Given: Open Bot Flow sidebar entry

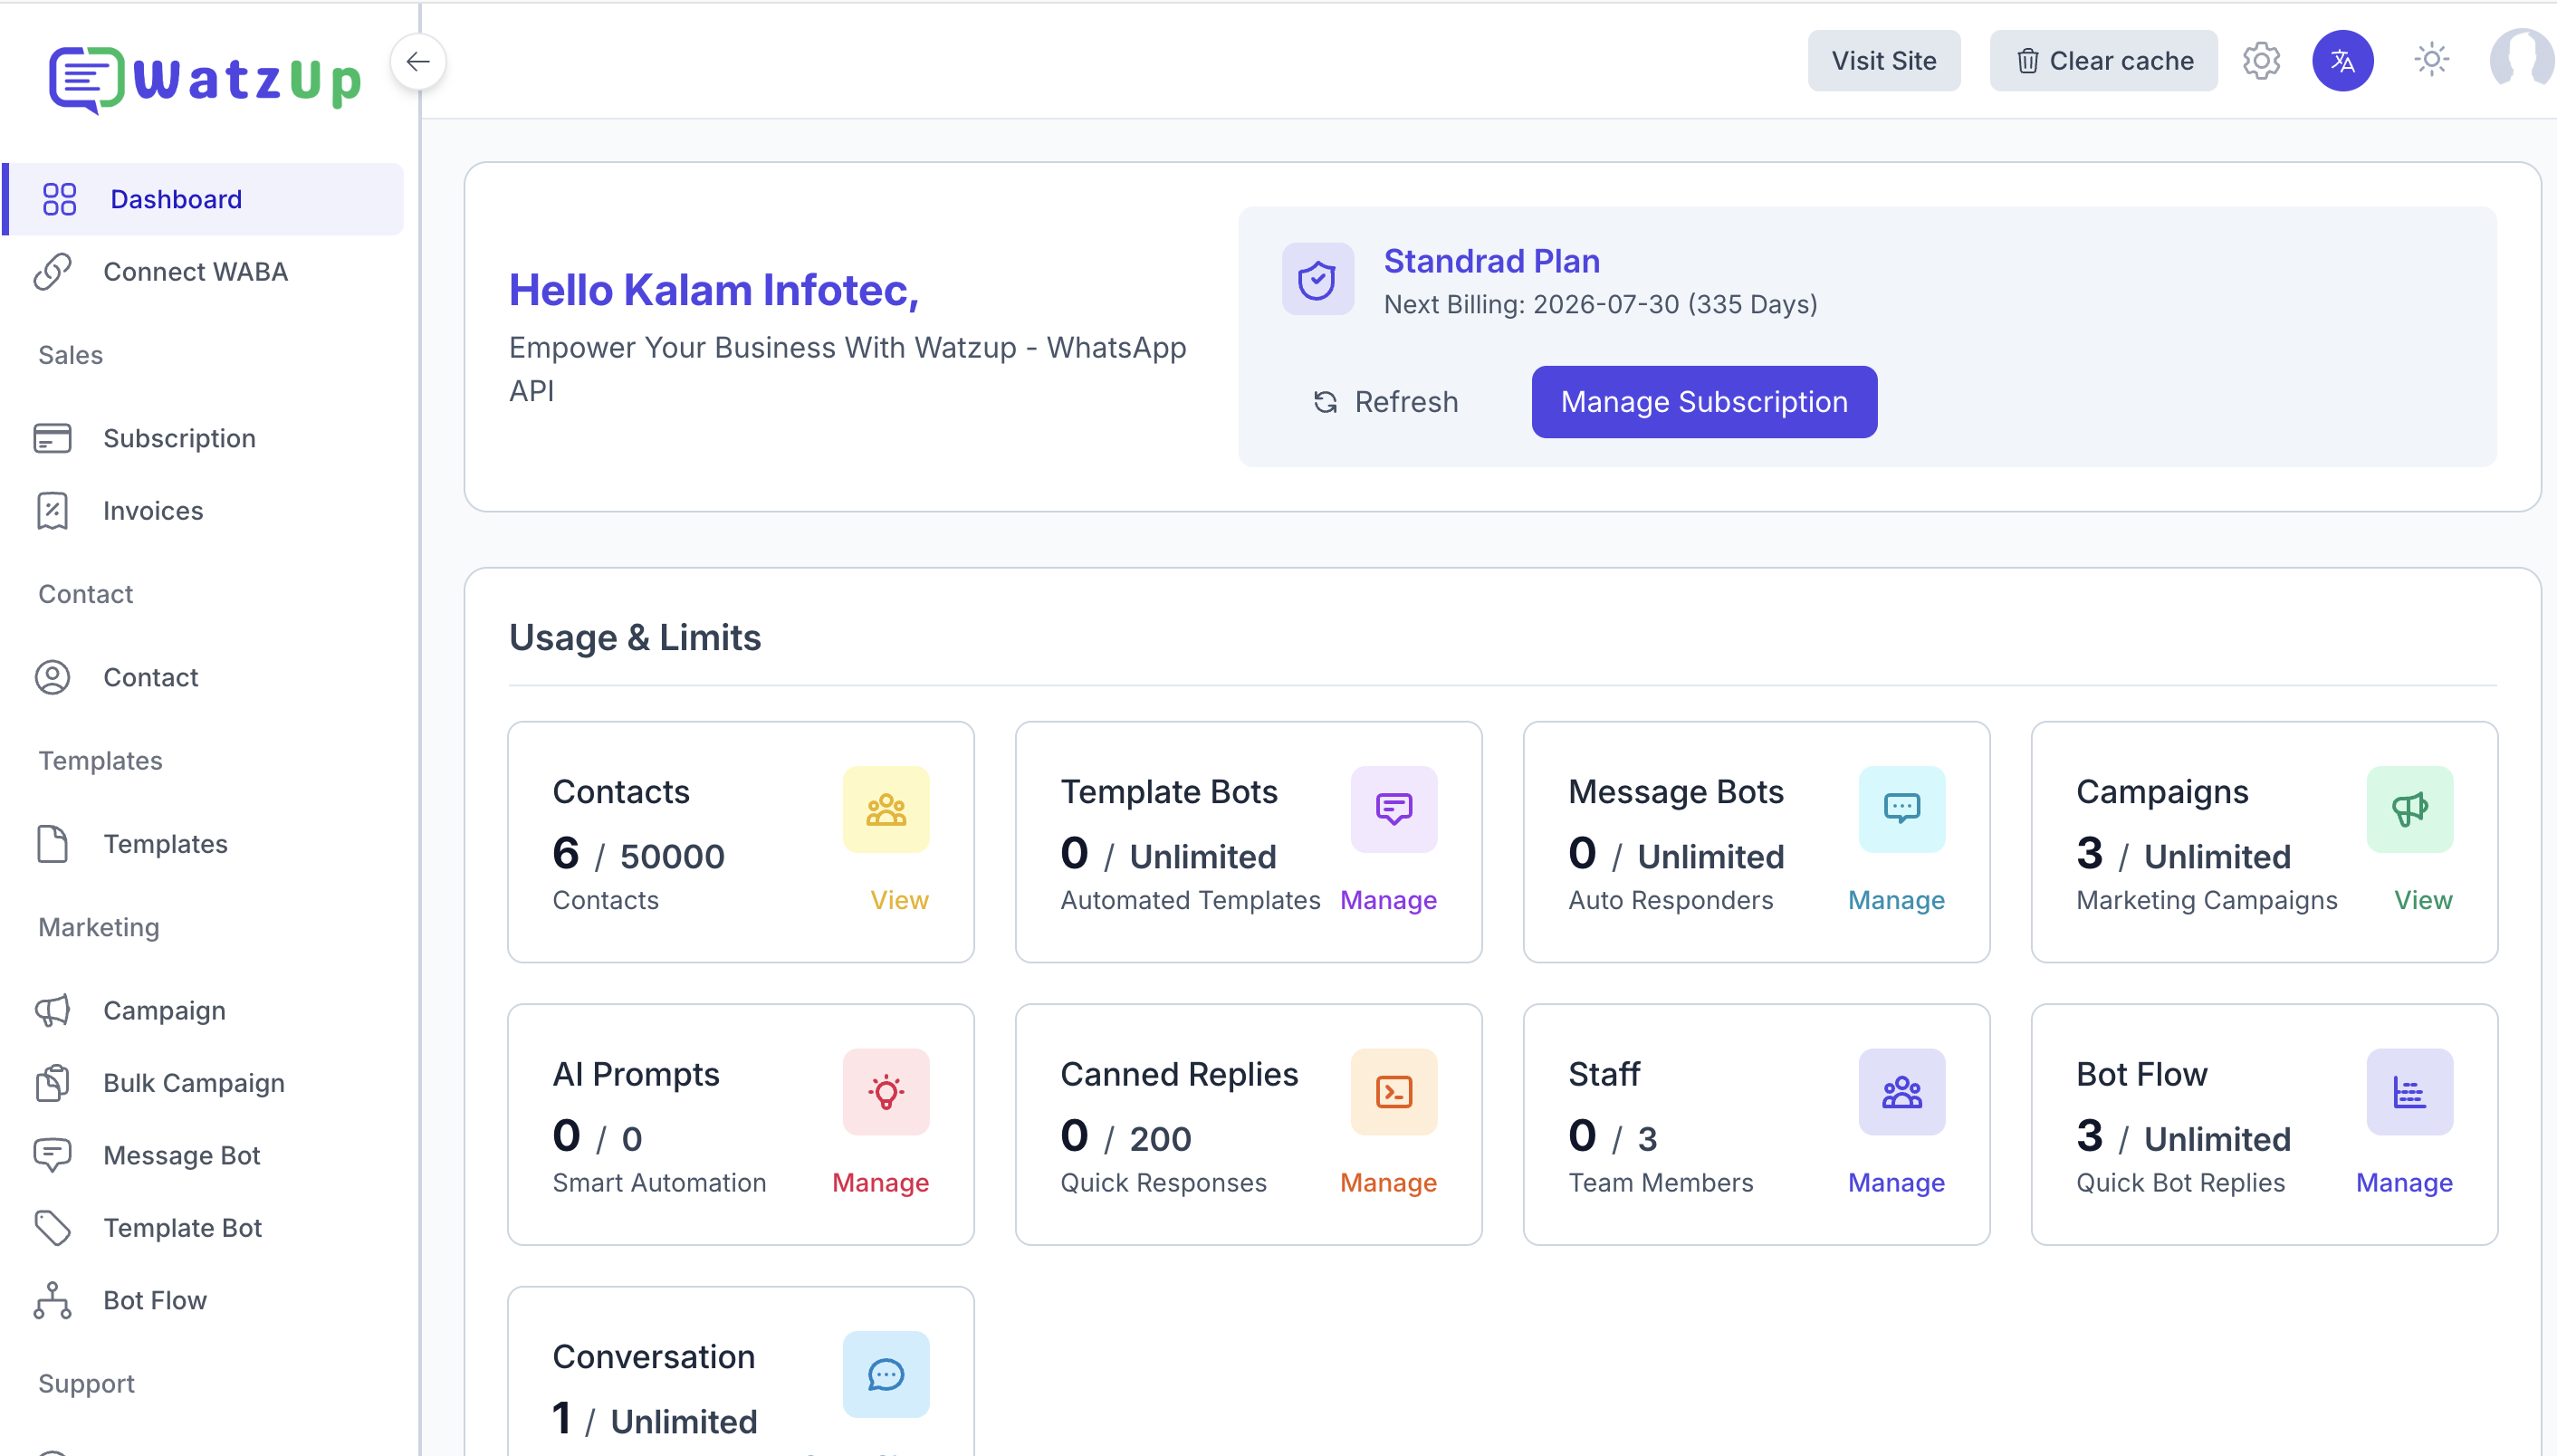Looking at the screenshot, I should 204,1300.
